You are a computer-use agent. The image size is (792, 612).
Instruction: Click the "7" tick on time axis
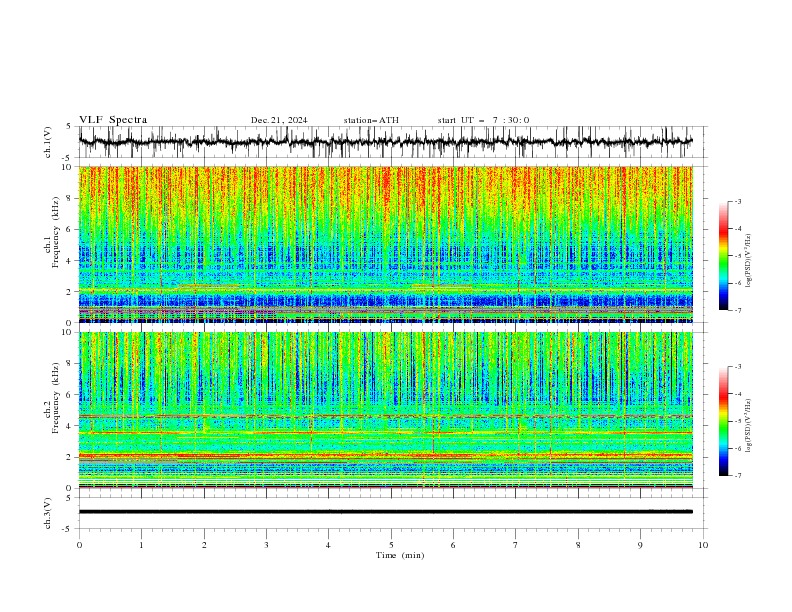pyautogui.click(x=516, y=545)
